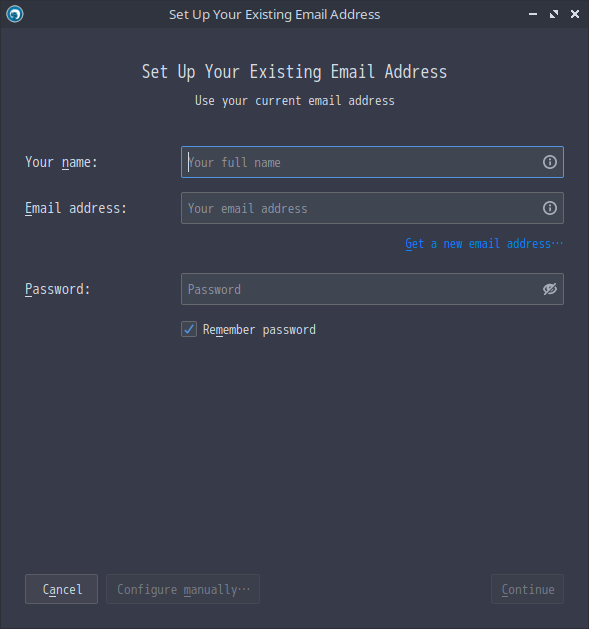Click the "Your name:" label

click(x=61, y=162)
